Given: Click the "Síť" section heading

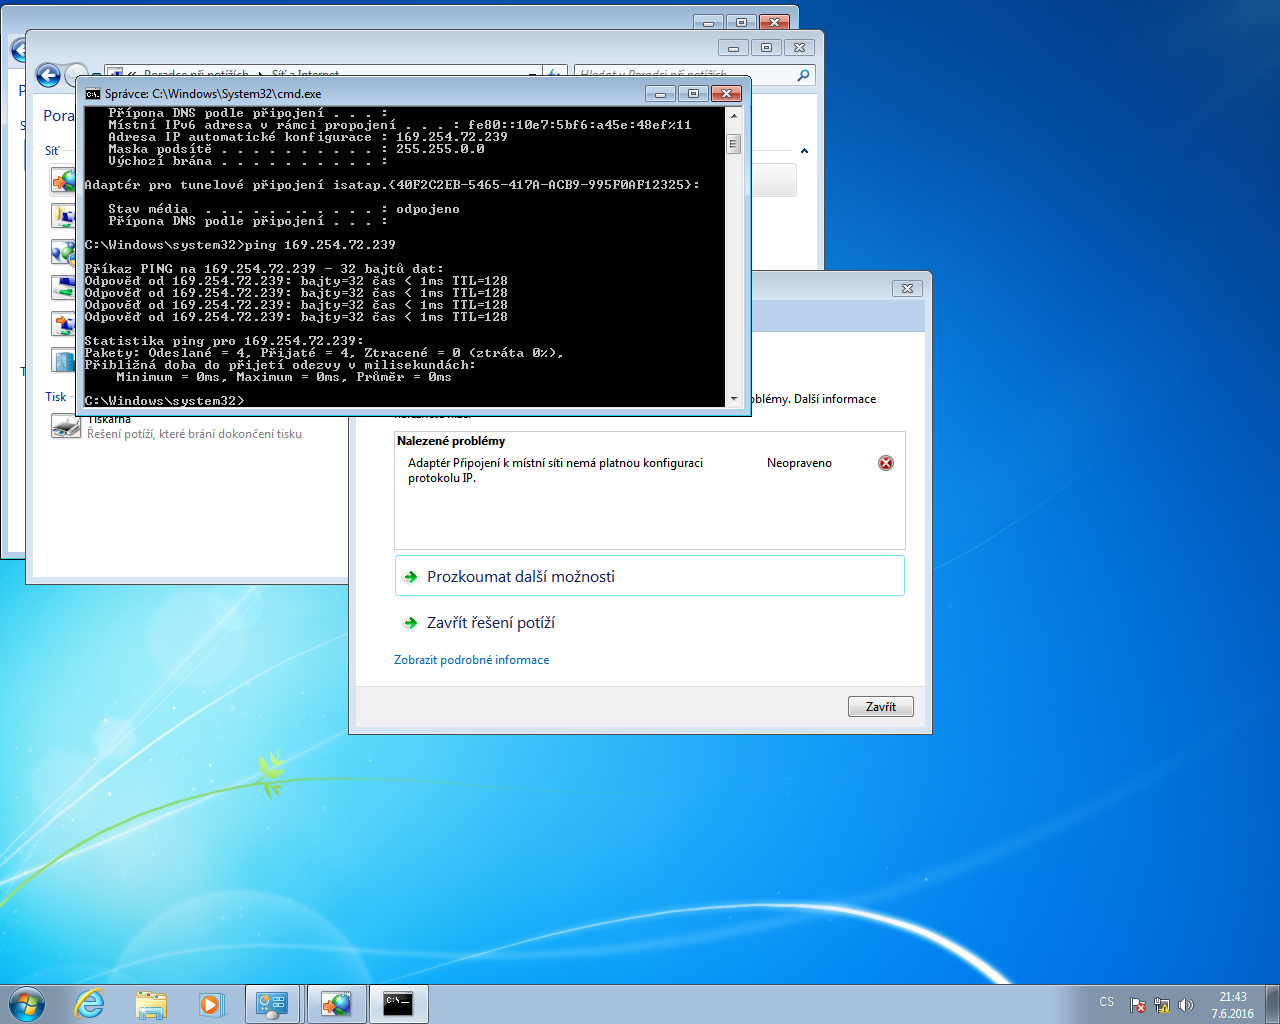Looking at the screenshot, I should (52, 151).
